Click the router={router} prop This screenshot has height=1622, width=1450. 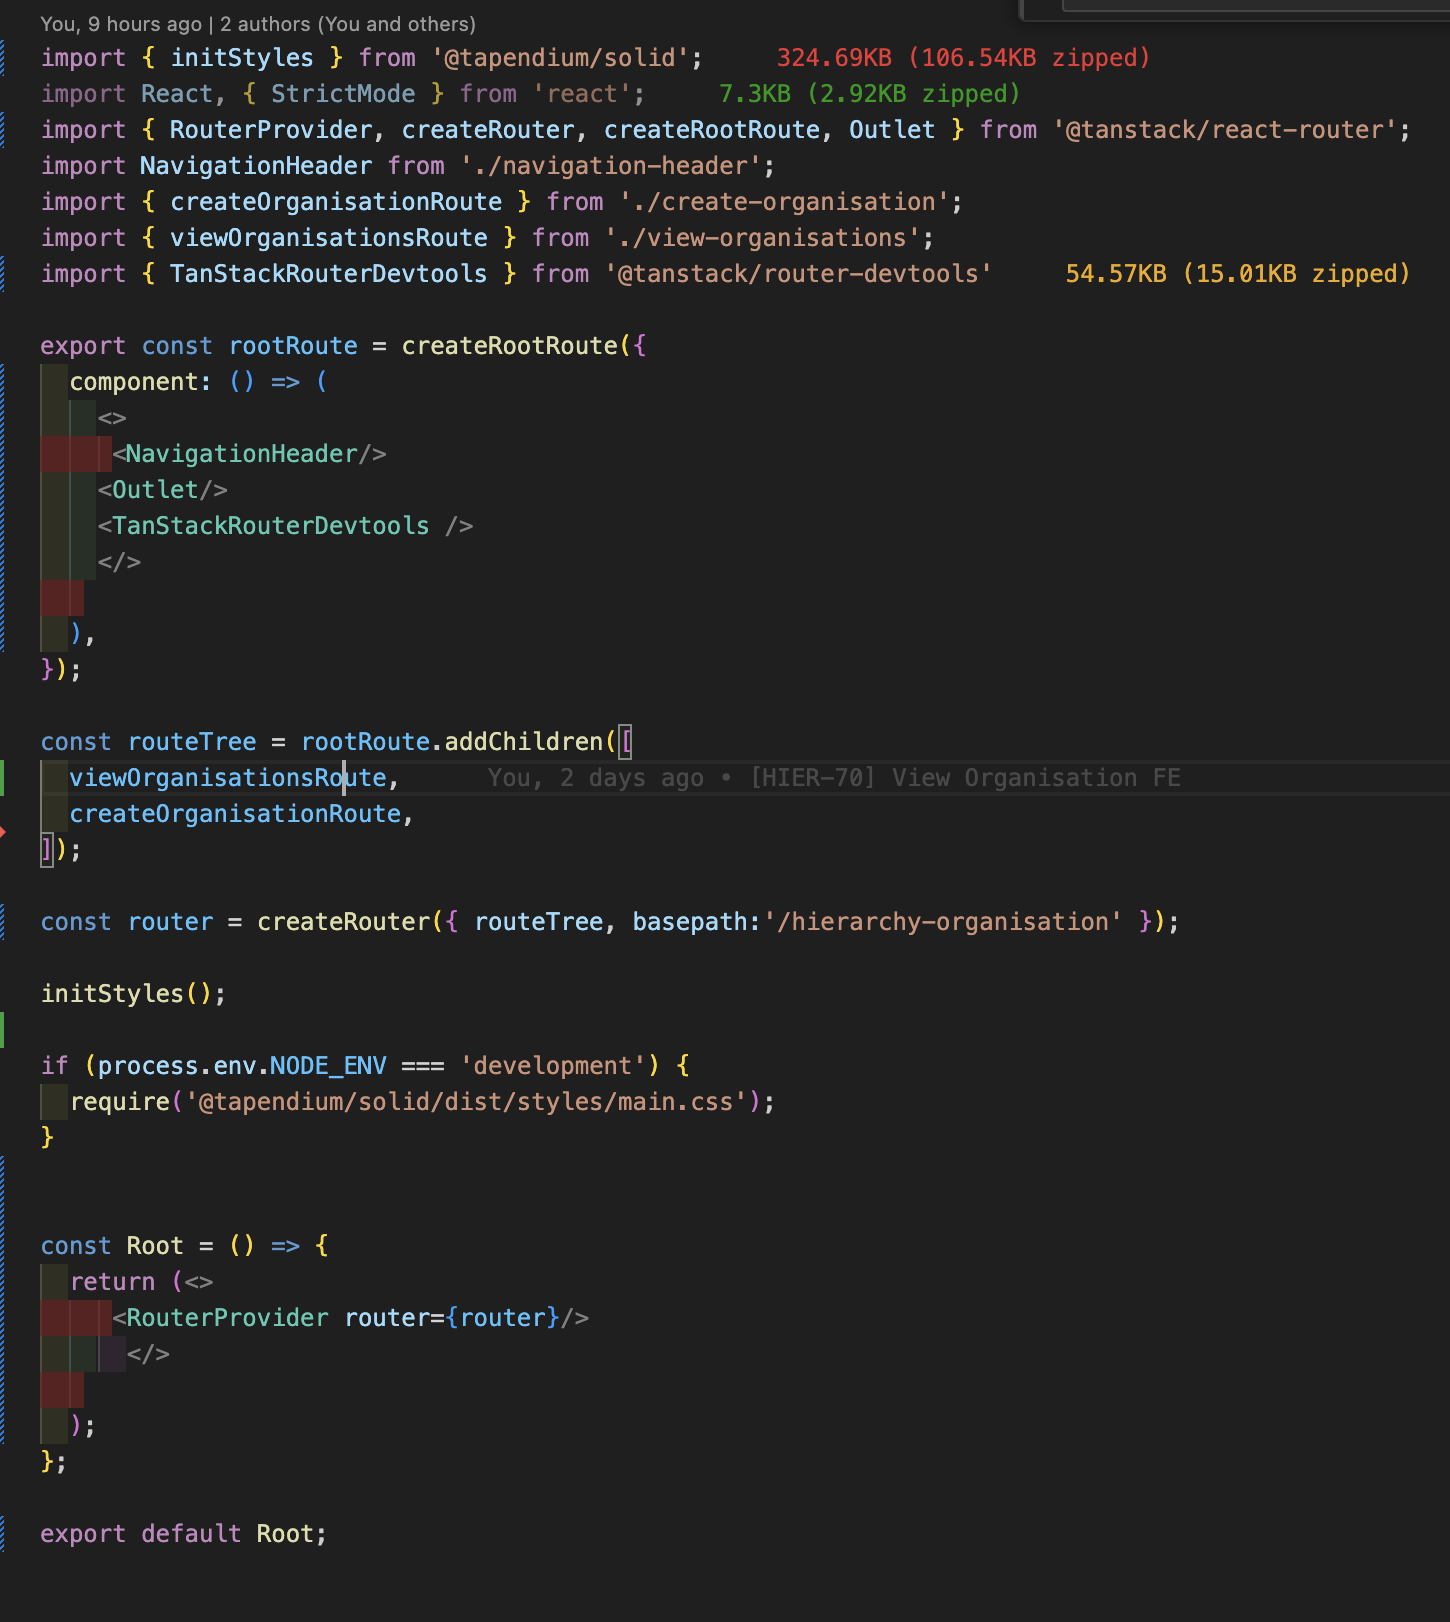[x=452, y=1318]
